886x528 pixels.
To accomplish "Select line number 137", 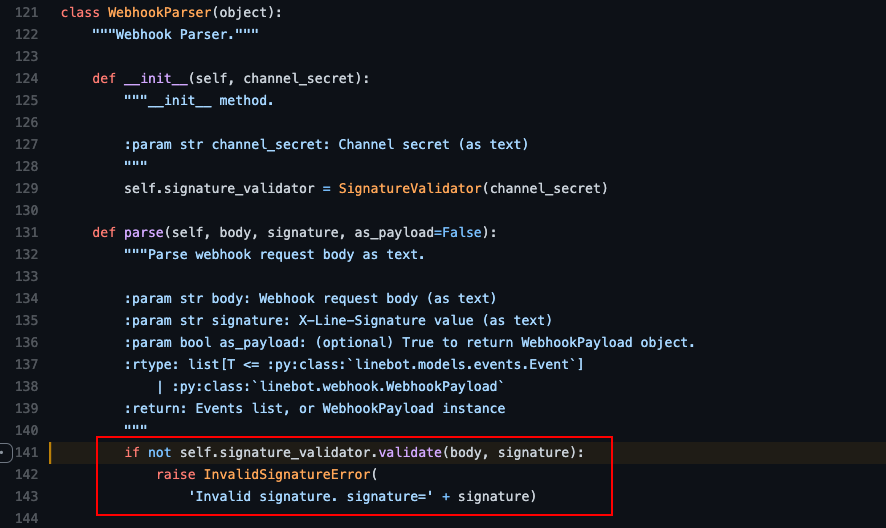I will coord(27,365).
